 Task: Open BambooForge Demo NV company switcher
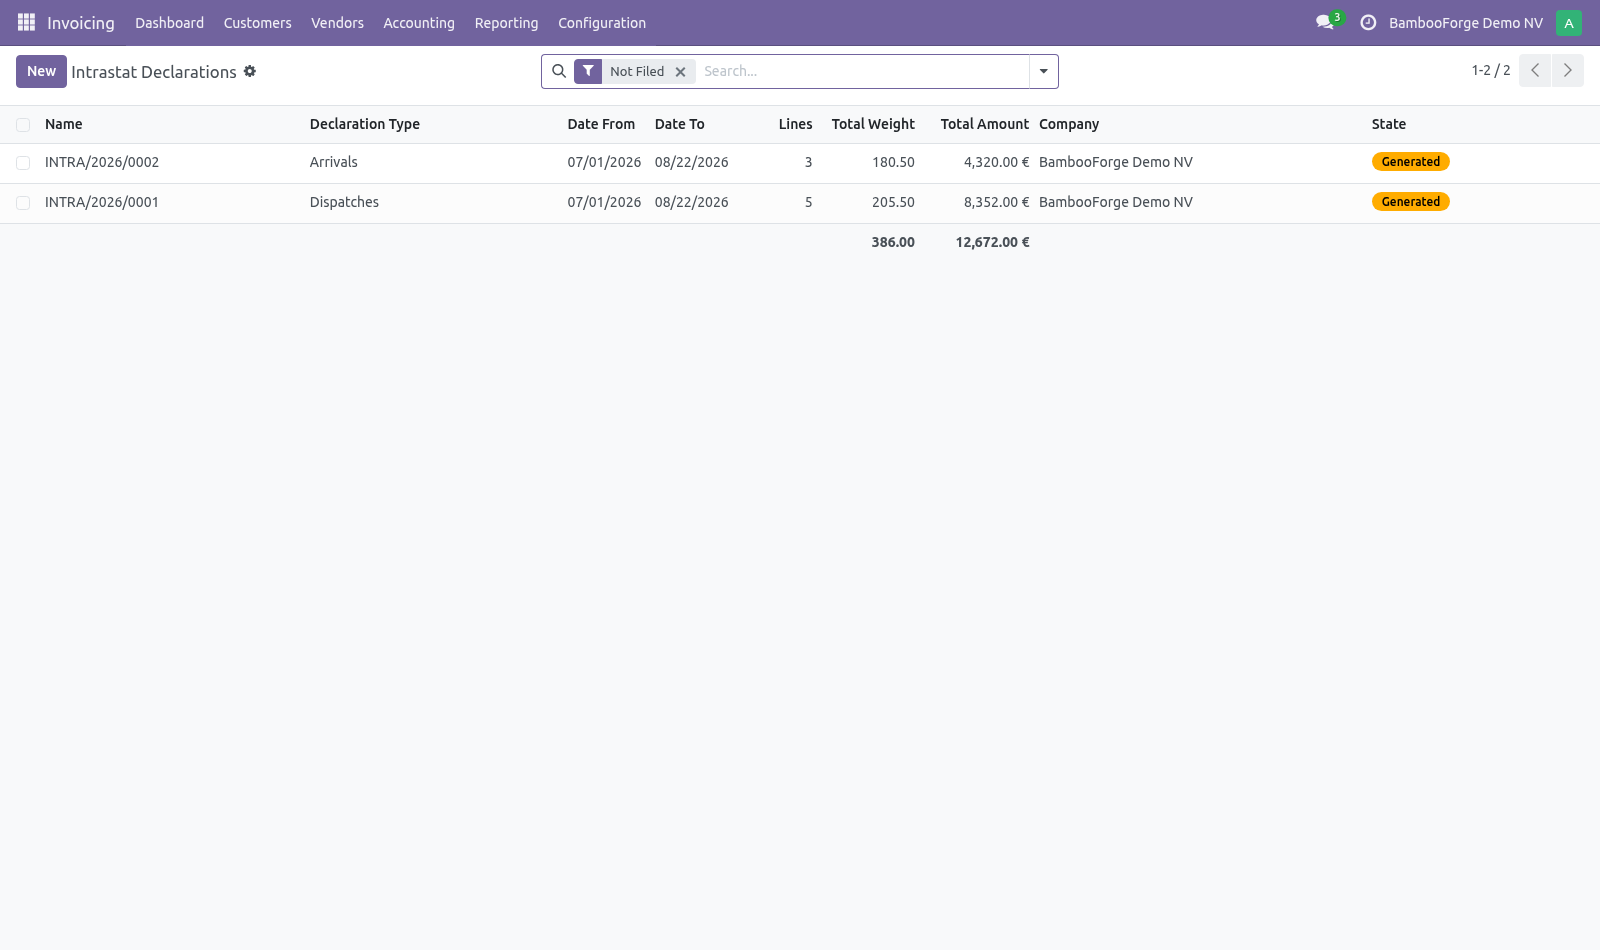click(1465, 23)
